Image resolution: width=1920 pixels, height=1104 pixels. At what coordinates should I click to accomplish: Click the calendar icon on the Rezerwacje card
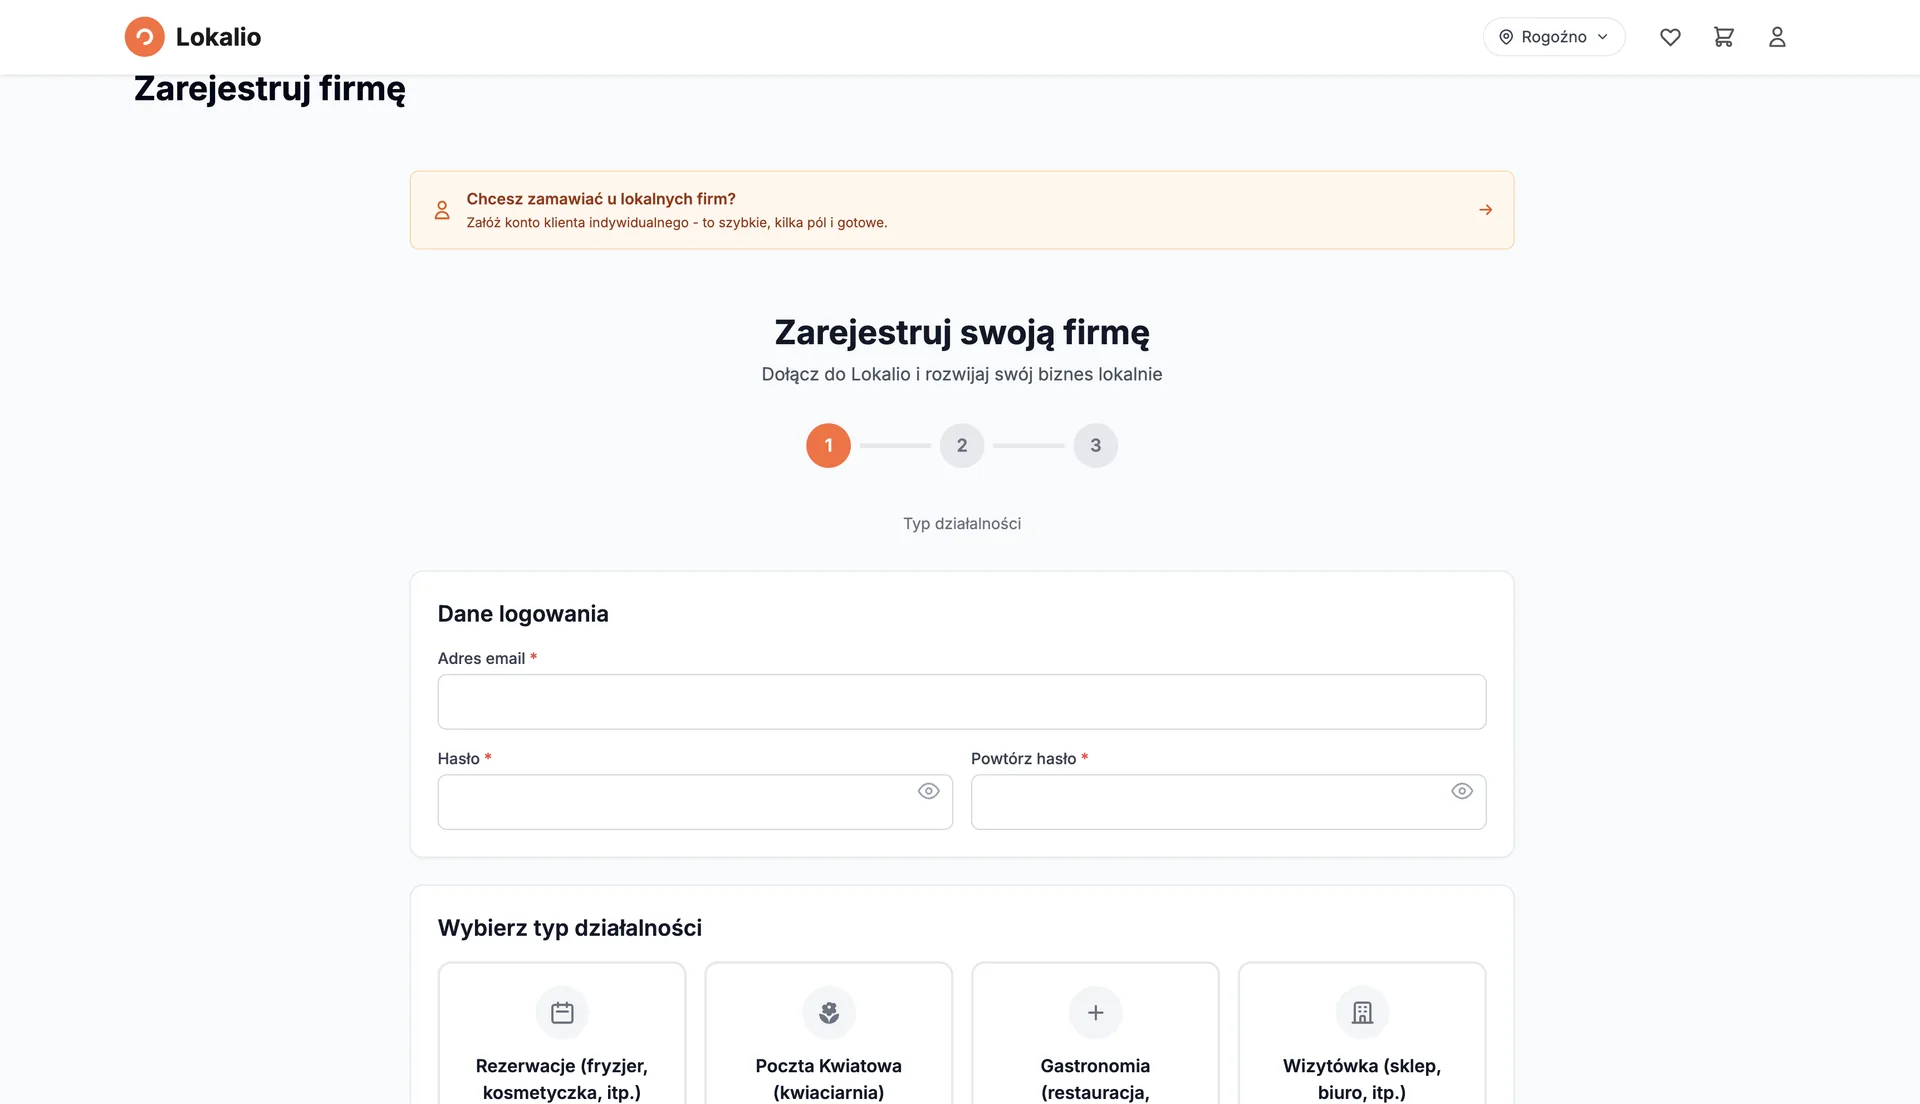point(562,1013)
